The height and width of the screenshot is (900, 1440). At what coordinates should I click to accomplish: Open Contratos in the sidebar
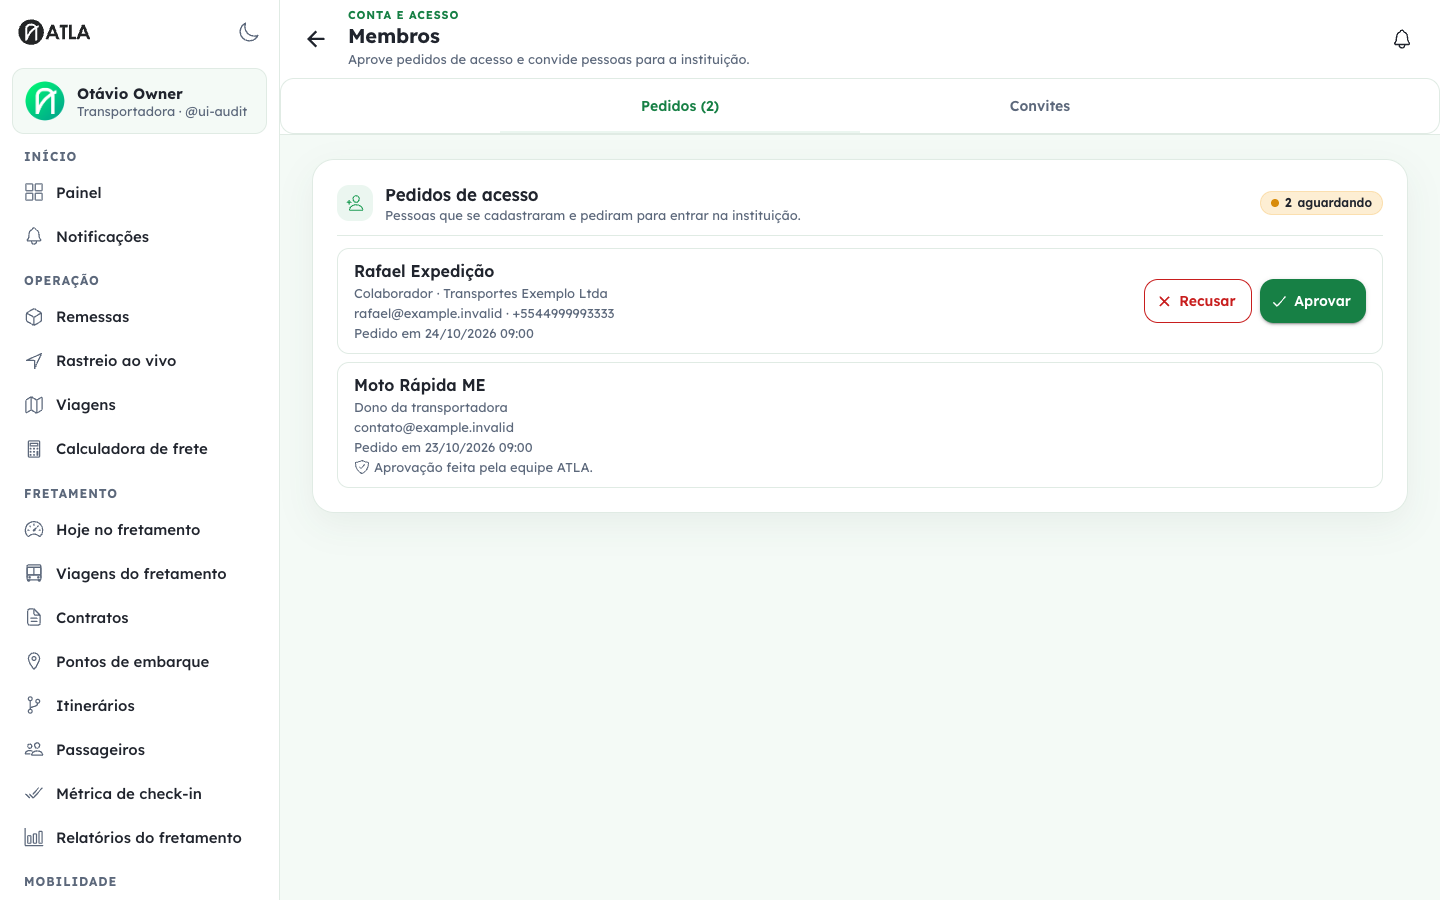tap(139, 617)
